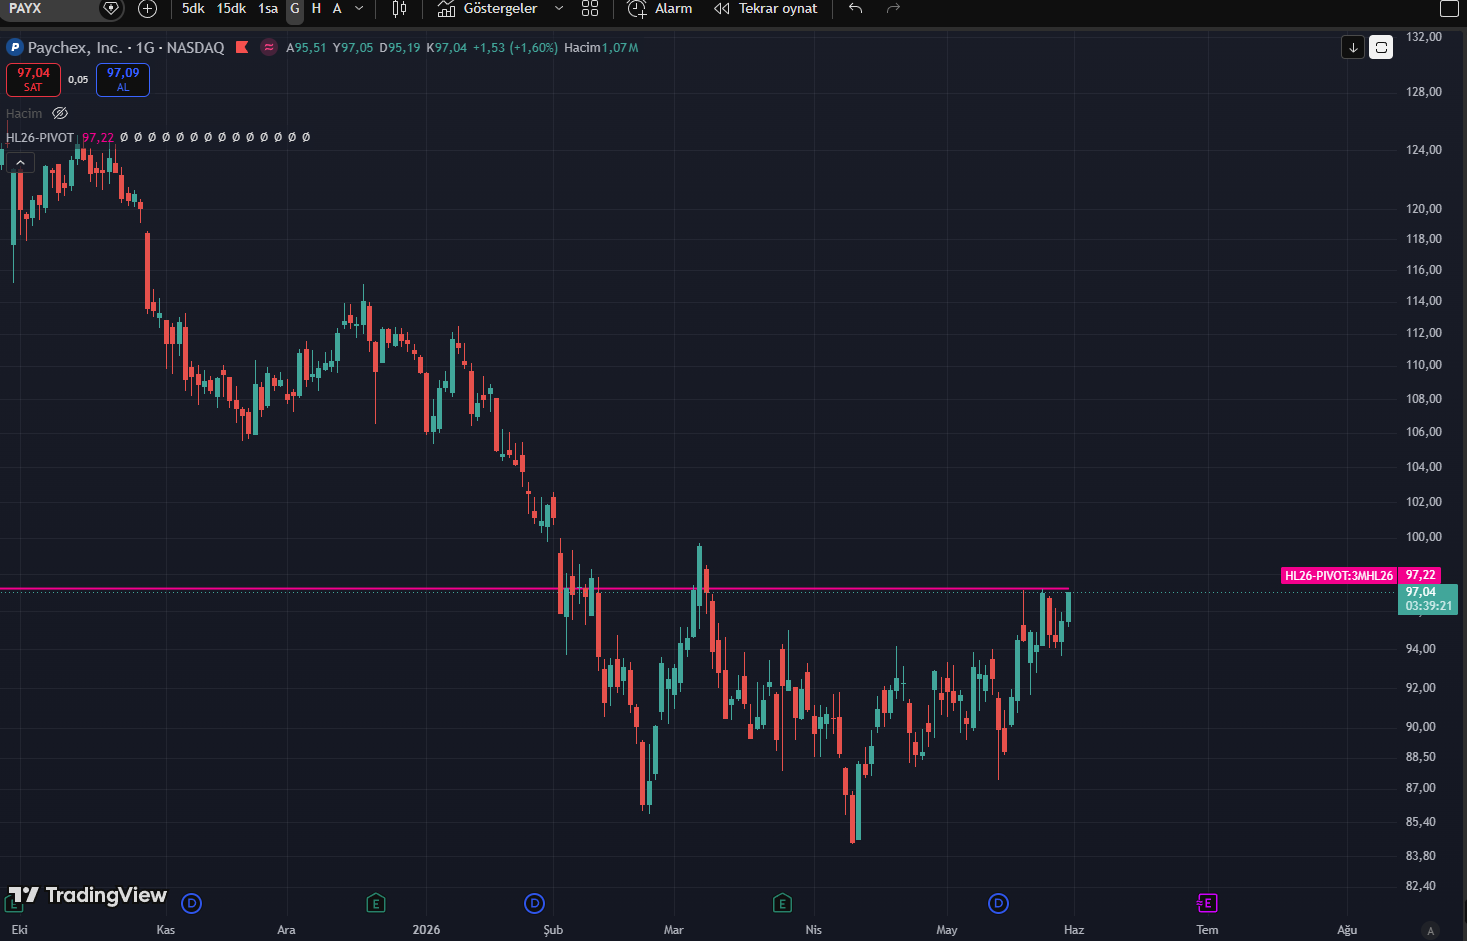The width and height of the screenshot is (1467, 941).
Task: Create an Alarm alert
Action: [x=660, y=9]
